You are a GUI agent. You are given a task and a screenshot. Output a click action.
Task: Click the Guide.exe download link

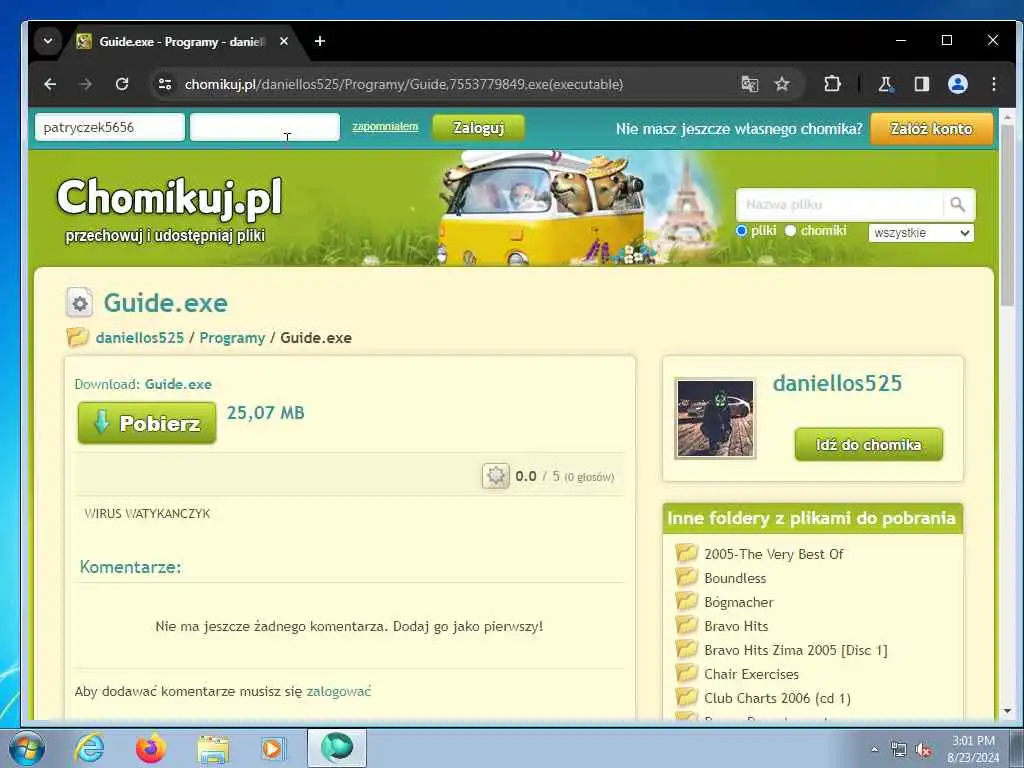[178, 385]
